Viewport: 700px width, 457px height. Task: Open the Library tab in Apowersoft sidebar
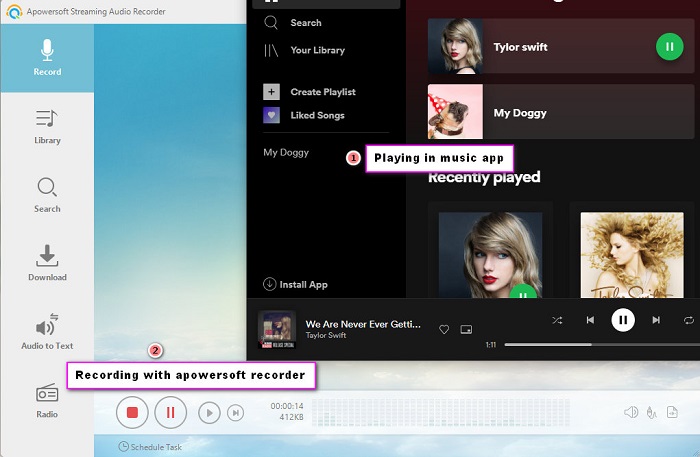pos(47,127)
